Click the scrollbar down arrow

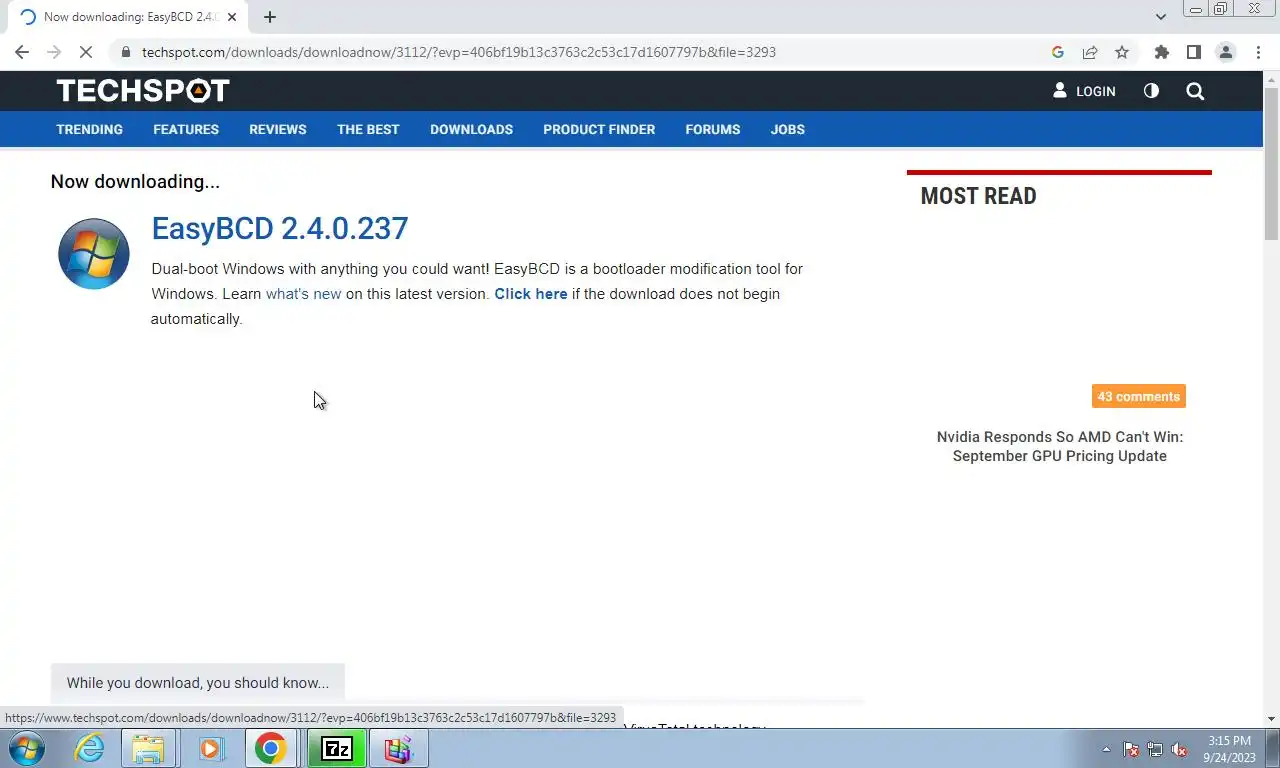tap(1271, 719)
